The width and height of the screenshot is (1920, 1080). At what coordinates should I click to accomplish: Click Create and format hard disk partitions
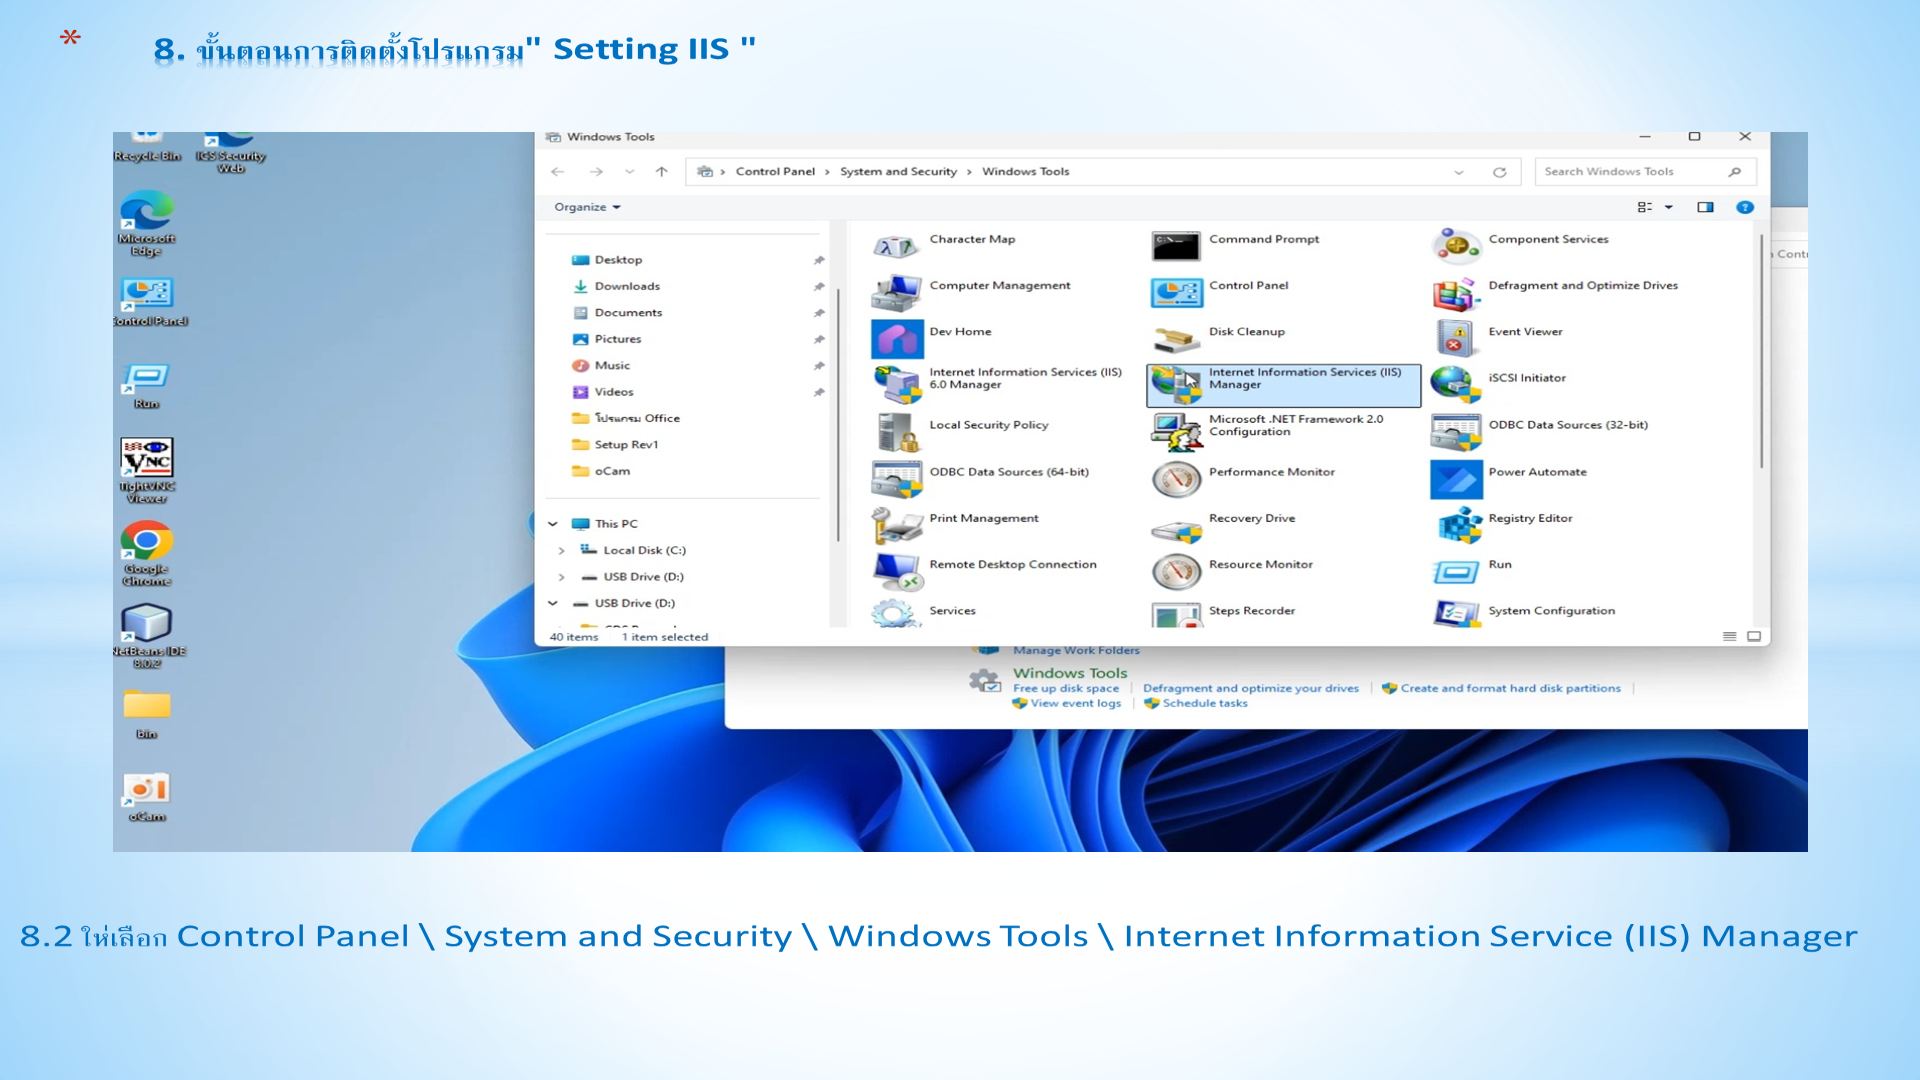coord(1510,688)
